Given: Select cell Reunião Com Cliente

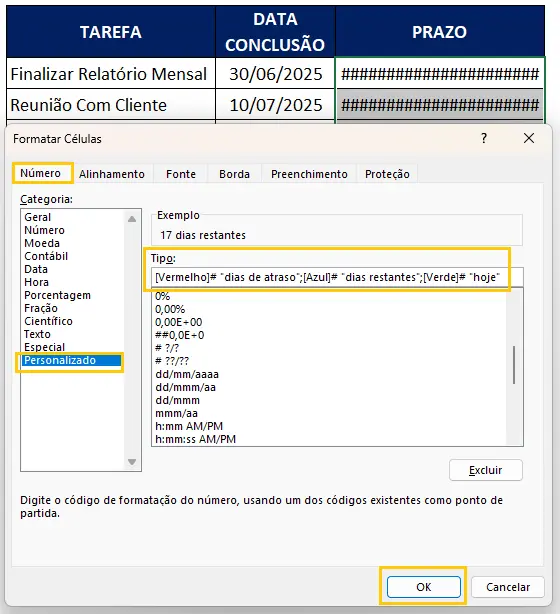Looking at the screenshot, I should click(111, 105).
